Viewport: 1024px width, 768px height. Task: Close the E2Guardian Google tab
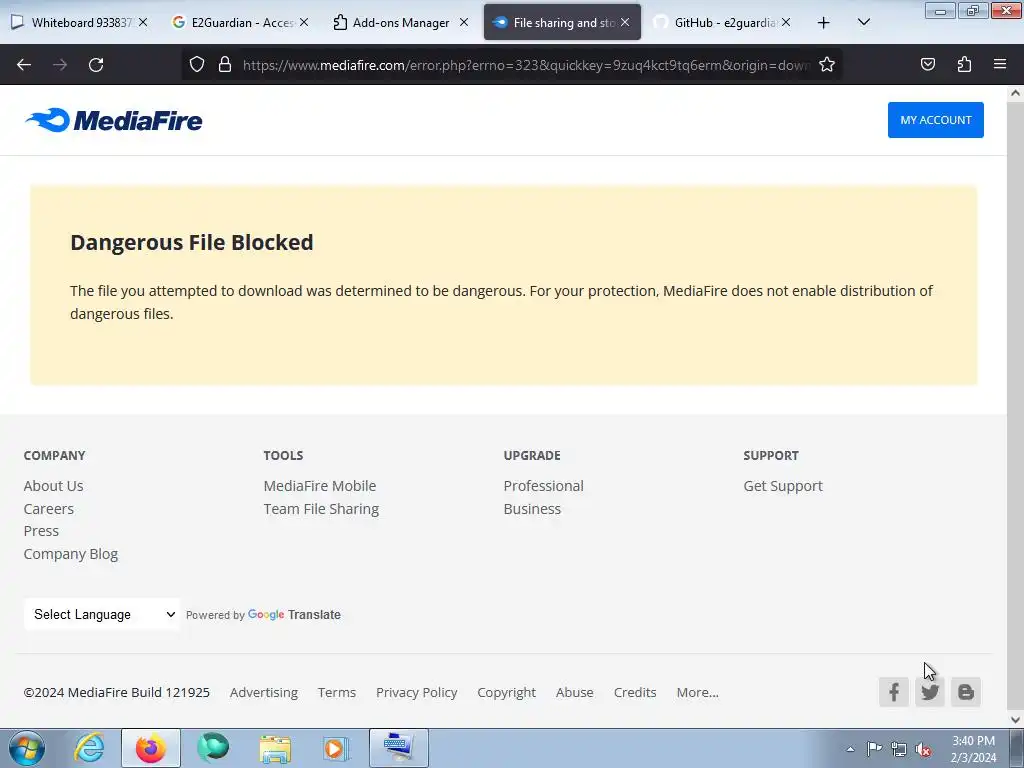pyautogui.click(x=304, y=22)
